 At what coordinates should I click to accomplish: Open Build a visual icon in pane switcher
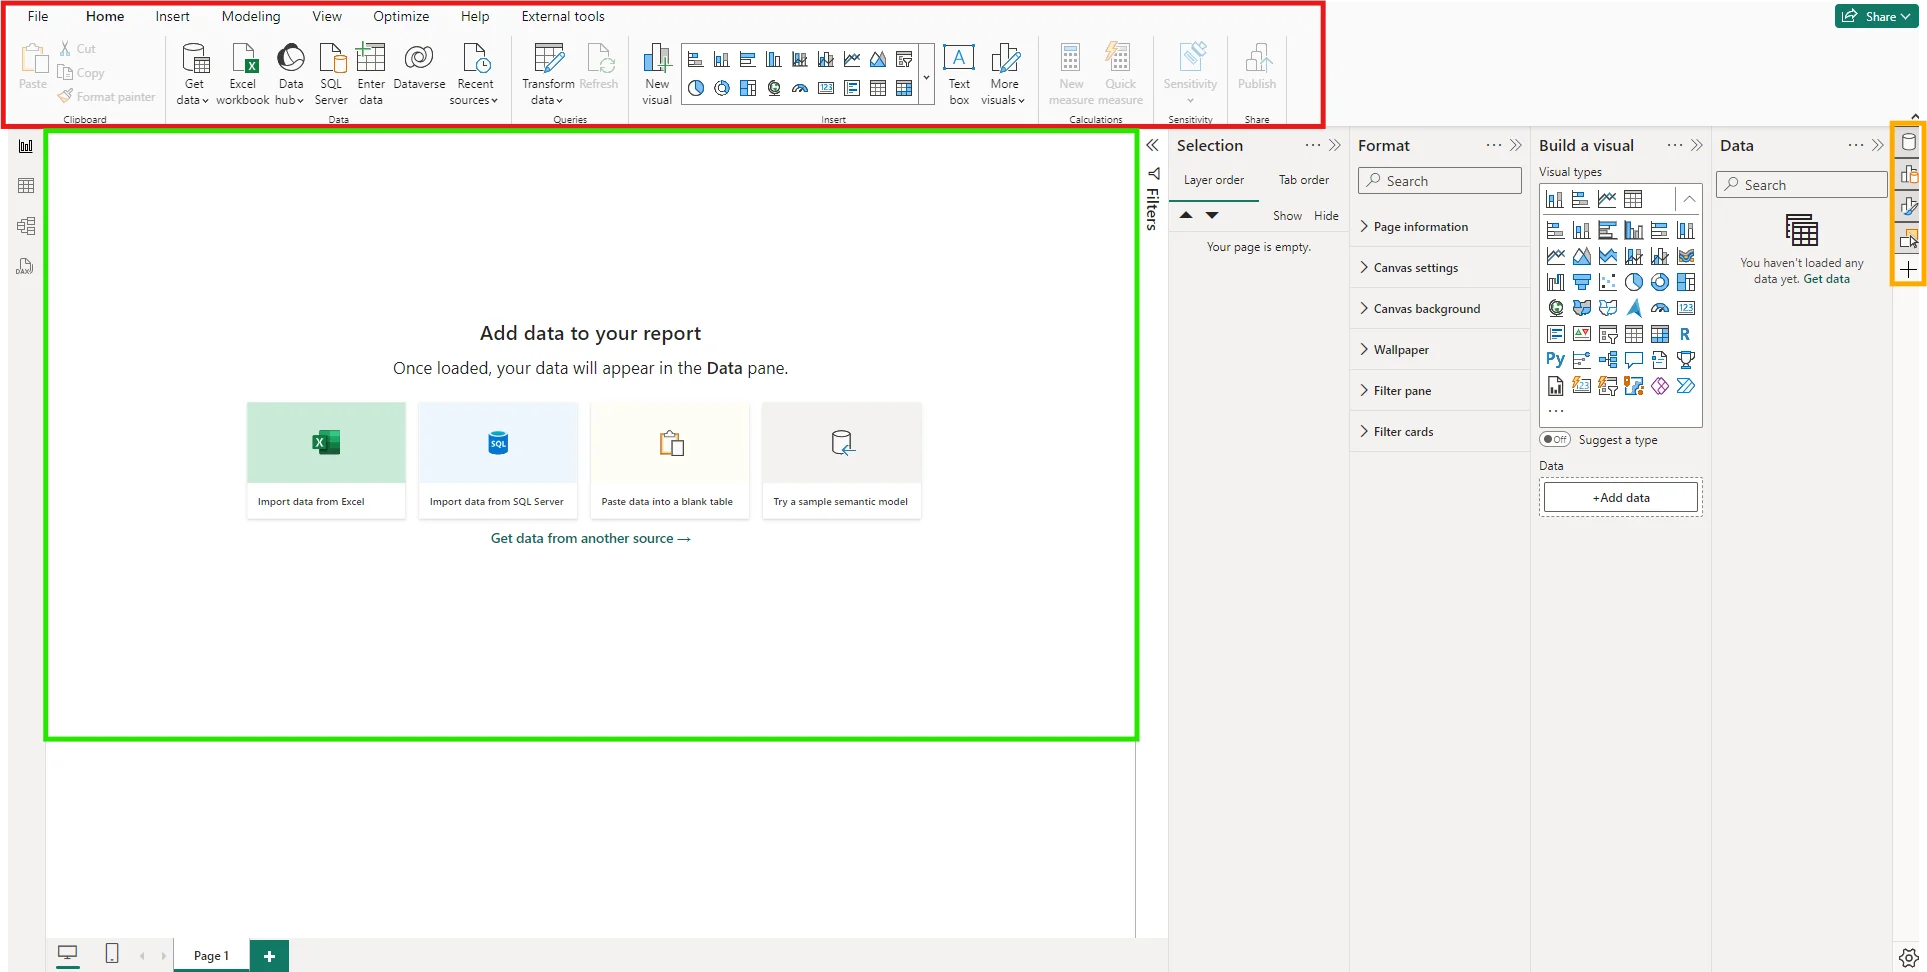click(x=1908, y=175)
